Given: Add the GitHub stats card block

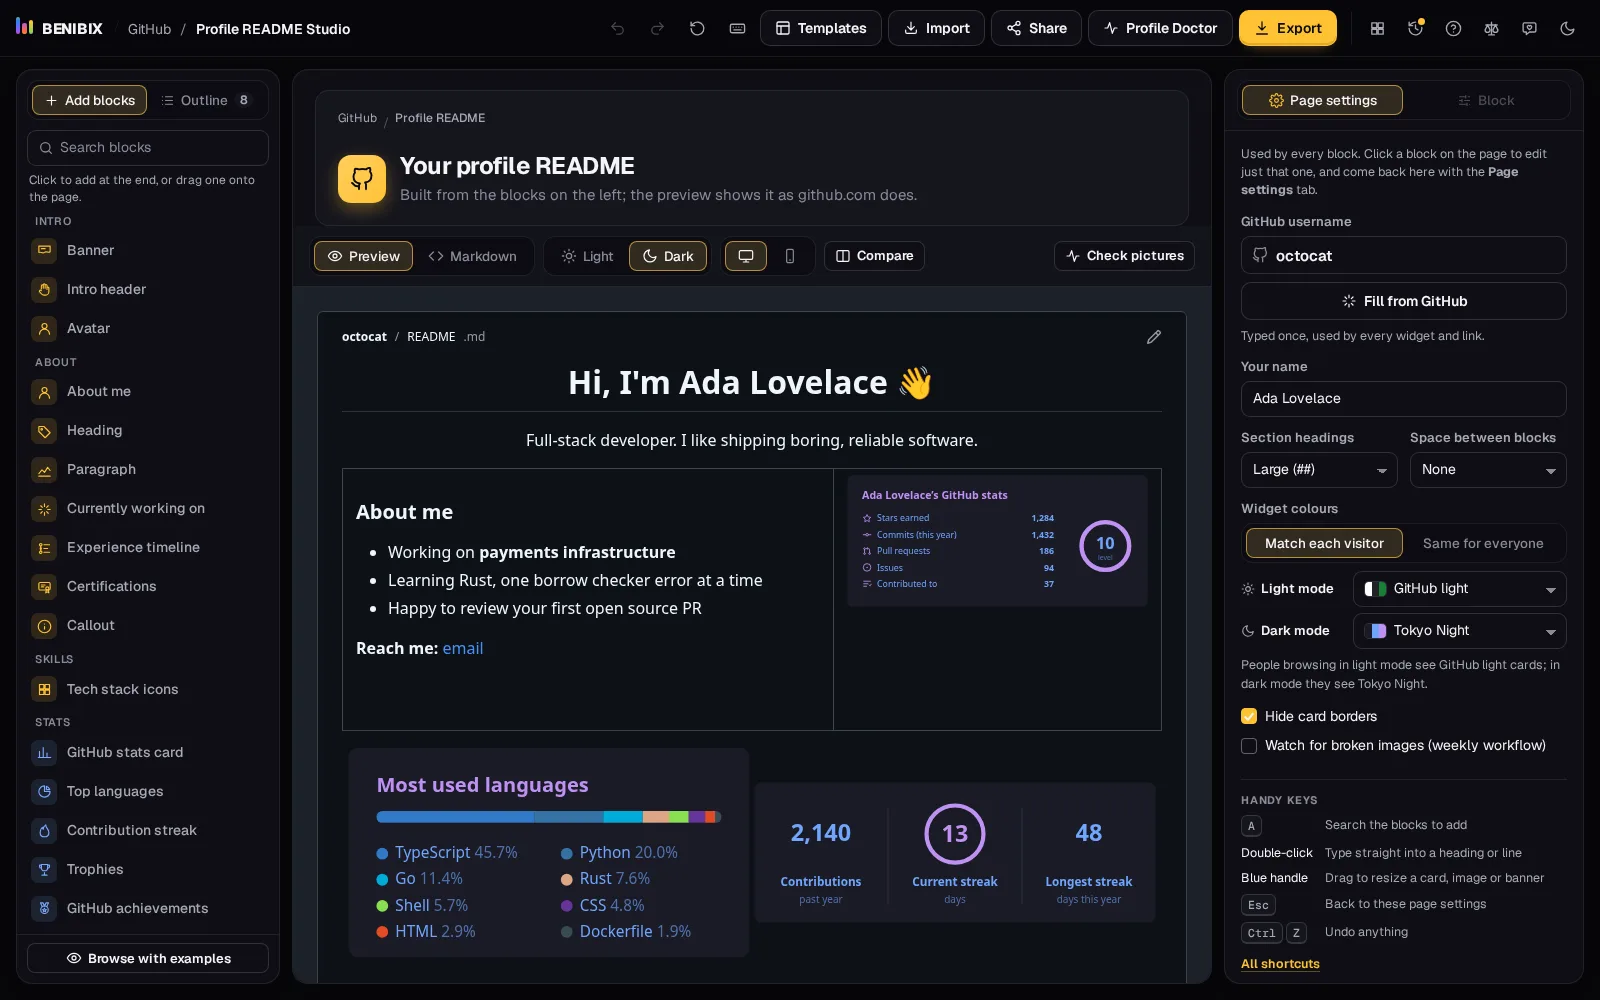Looking at the screenshot, I should [x=148, y=752].
